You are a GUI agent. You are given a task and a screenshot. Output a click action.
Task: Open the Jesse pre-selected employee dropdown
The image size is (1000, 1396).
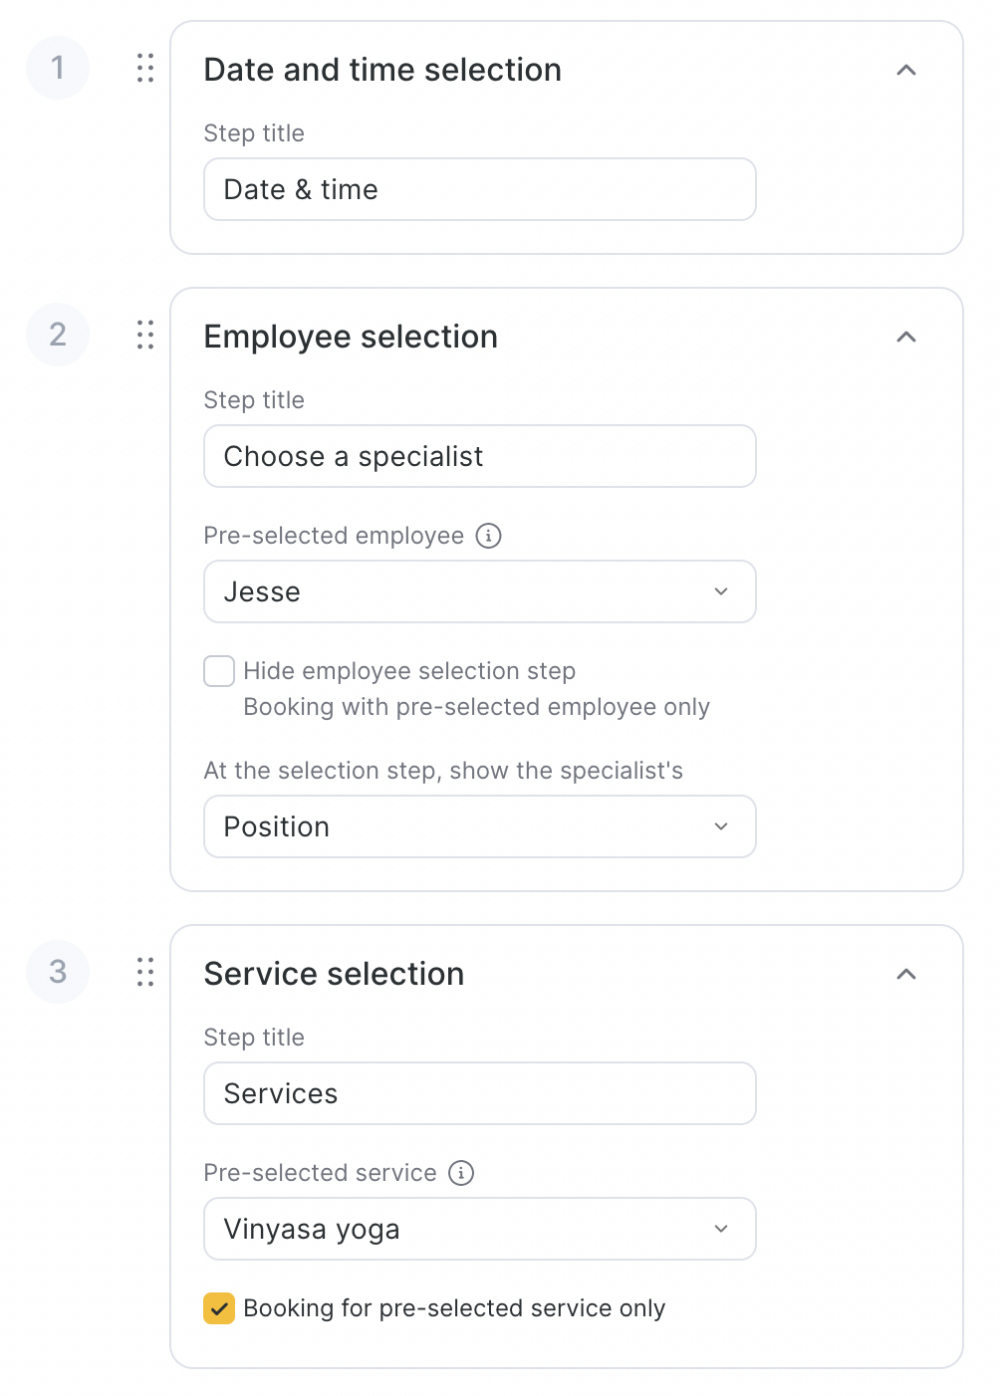tap(480, 592)
